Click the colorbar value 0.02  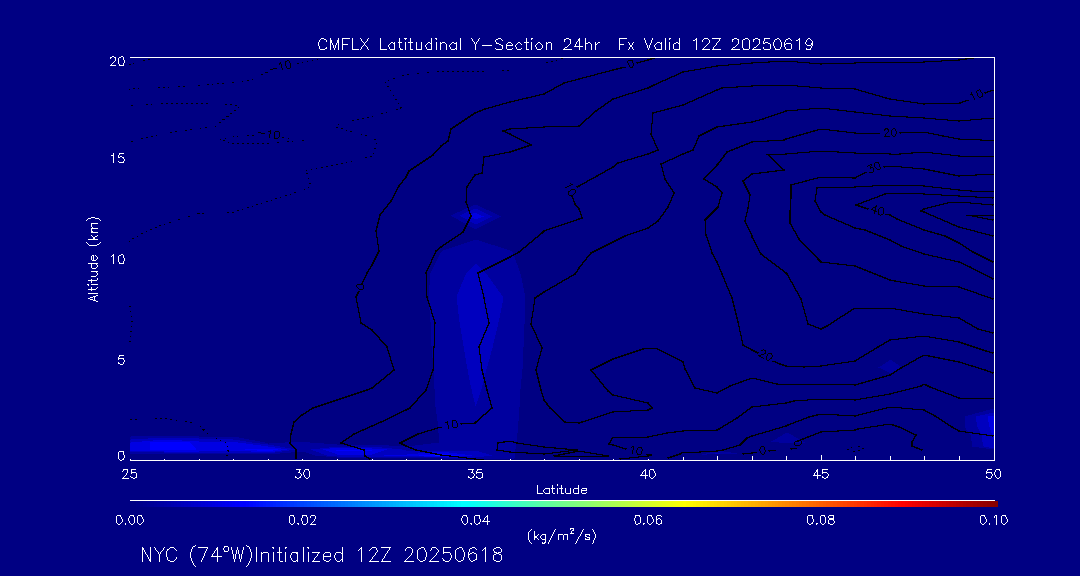[302, 520]
